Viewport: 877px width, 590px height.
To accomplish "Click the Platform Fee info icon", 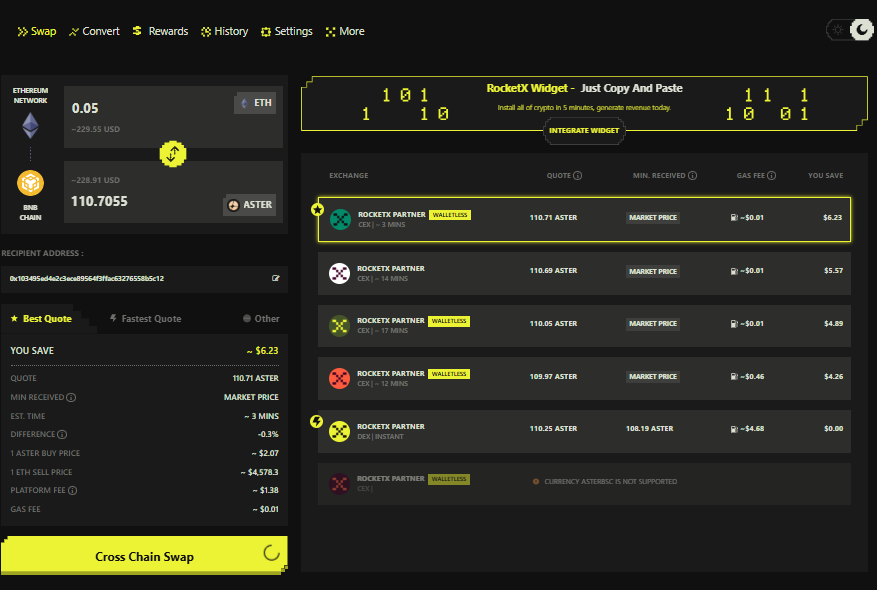I will 71,490.
